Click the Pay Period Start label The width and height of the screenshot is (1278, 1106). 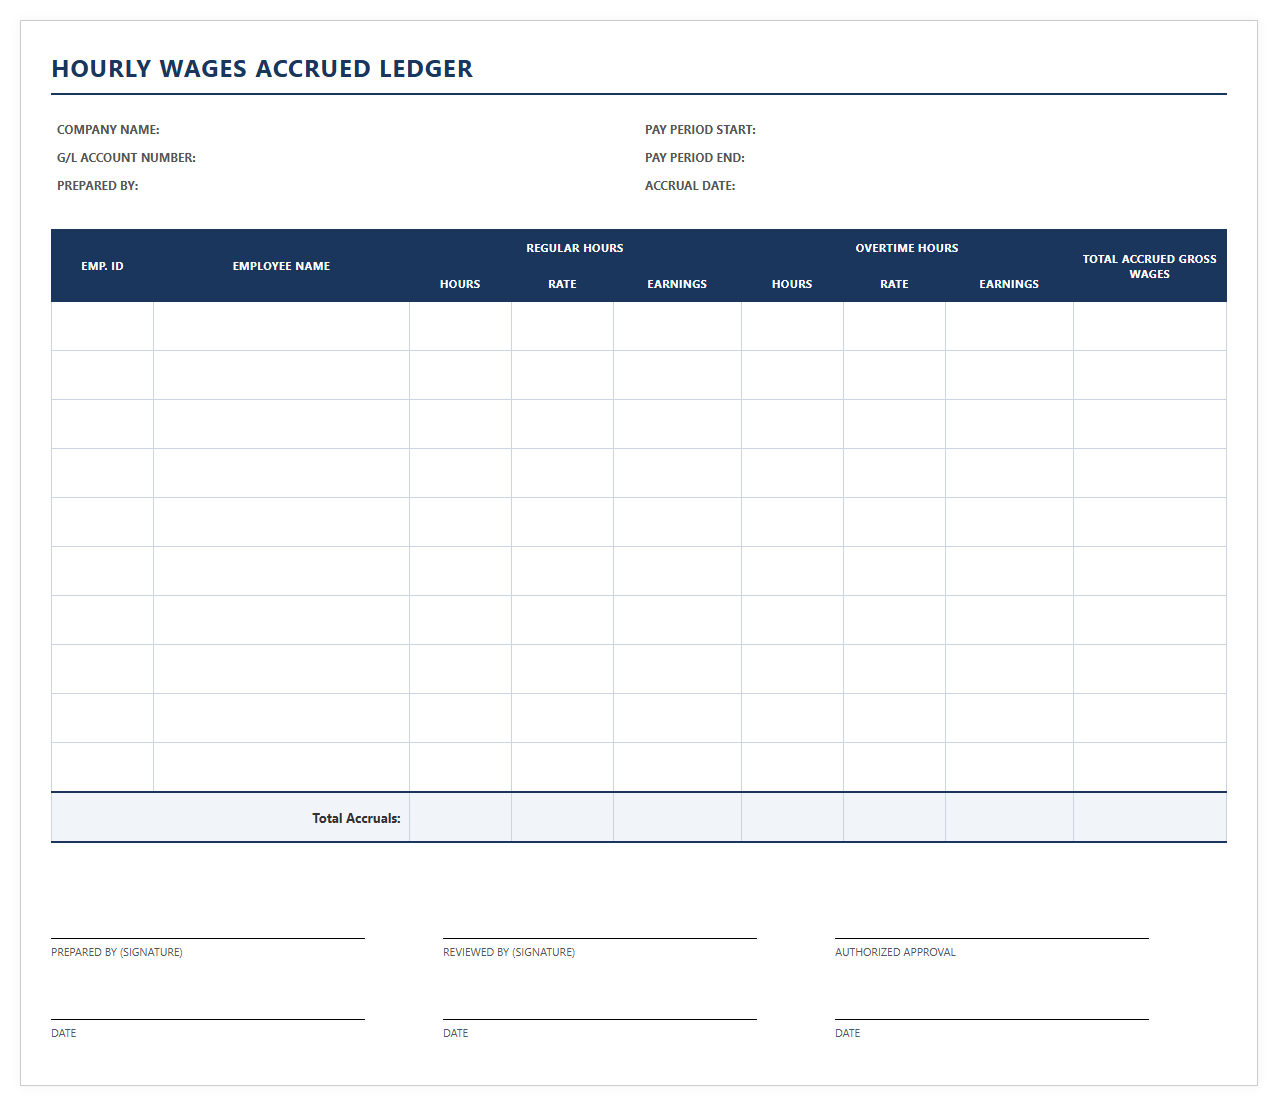coord(700,130)
